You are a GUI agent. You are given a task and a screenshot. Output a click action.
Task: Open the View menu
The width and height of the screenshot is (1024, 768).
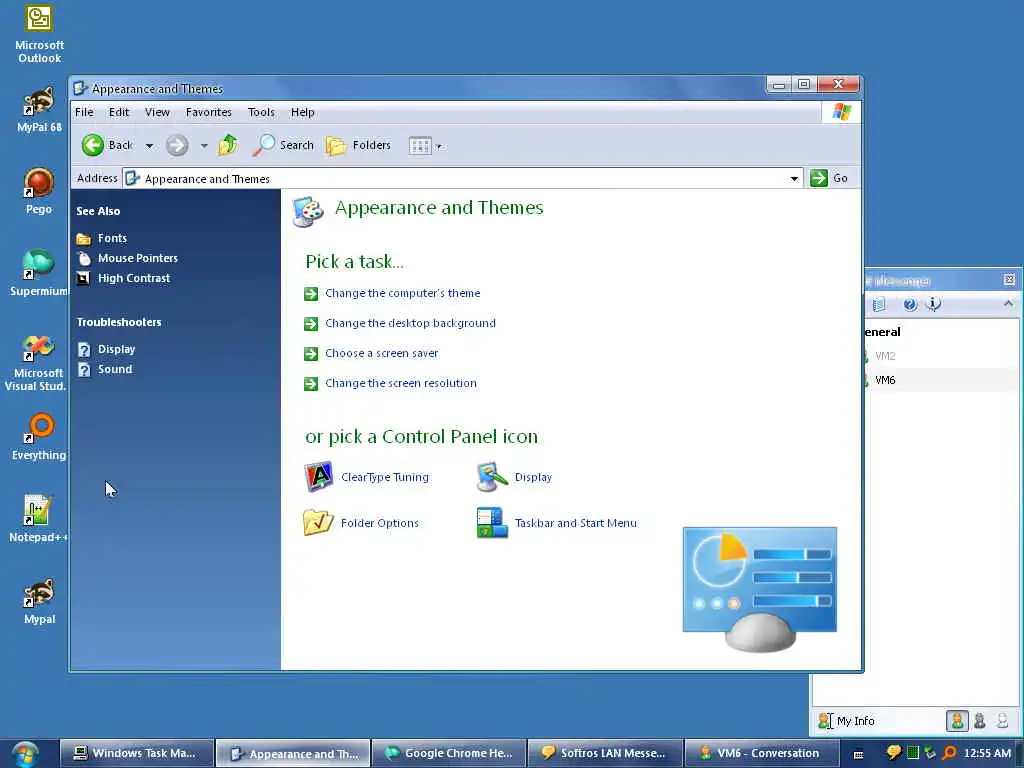point(157,112)
